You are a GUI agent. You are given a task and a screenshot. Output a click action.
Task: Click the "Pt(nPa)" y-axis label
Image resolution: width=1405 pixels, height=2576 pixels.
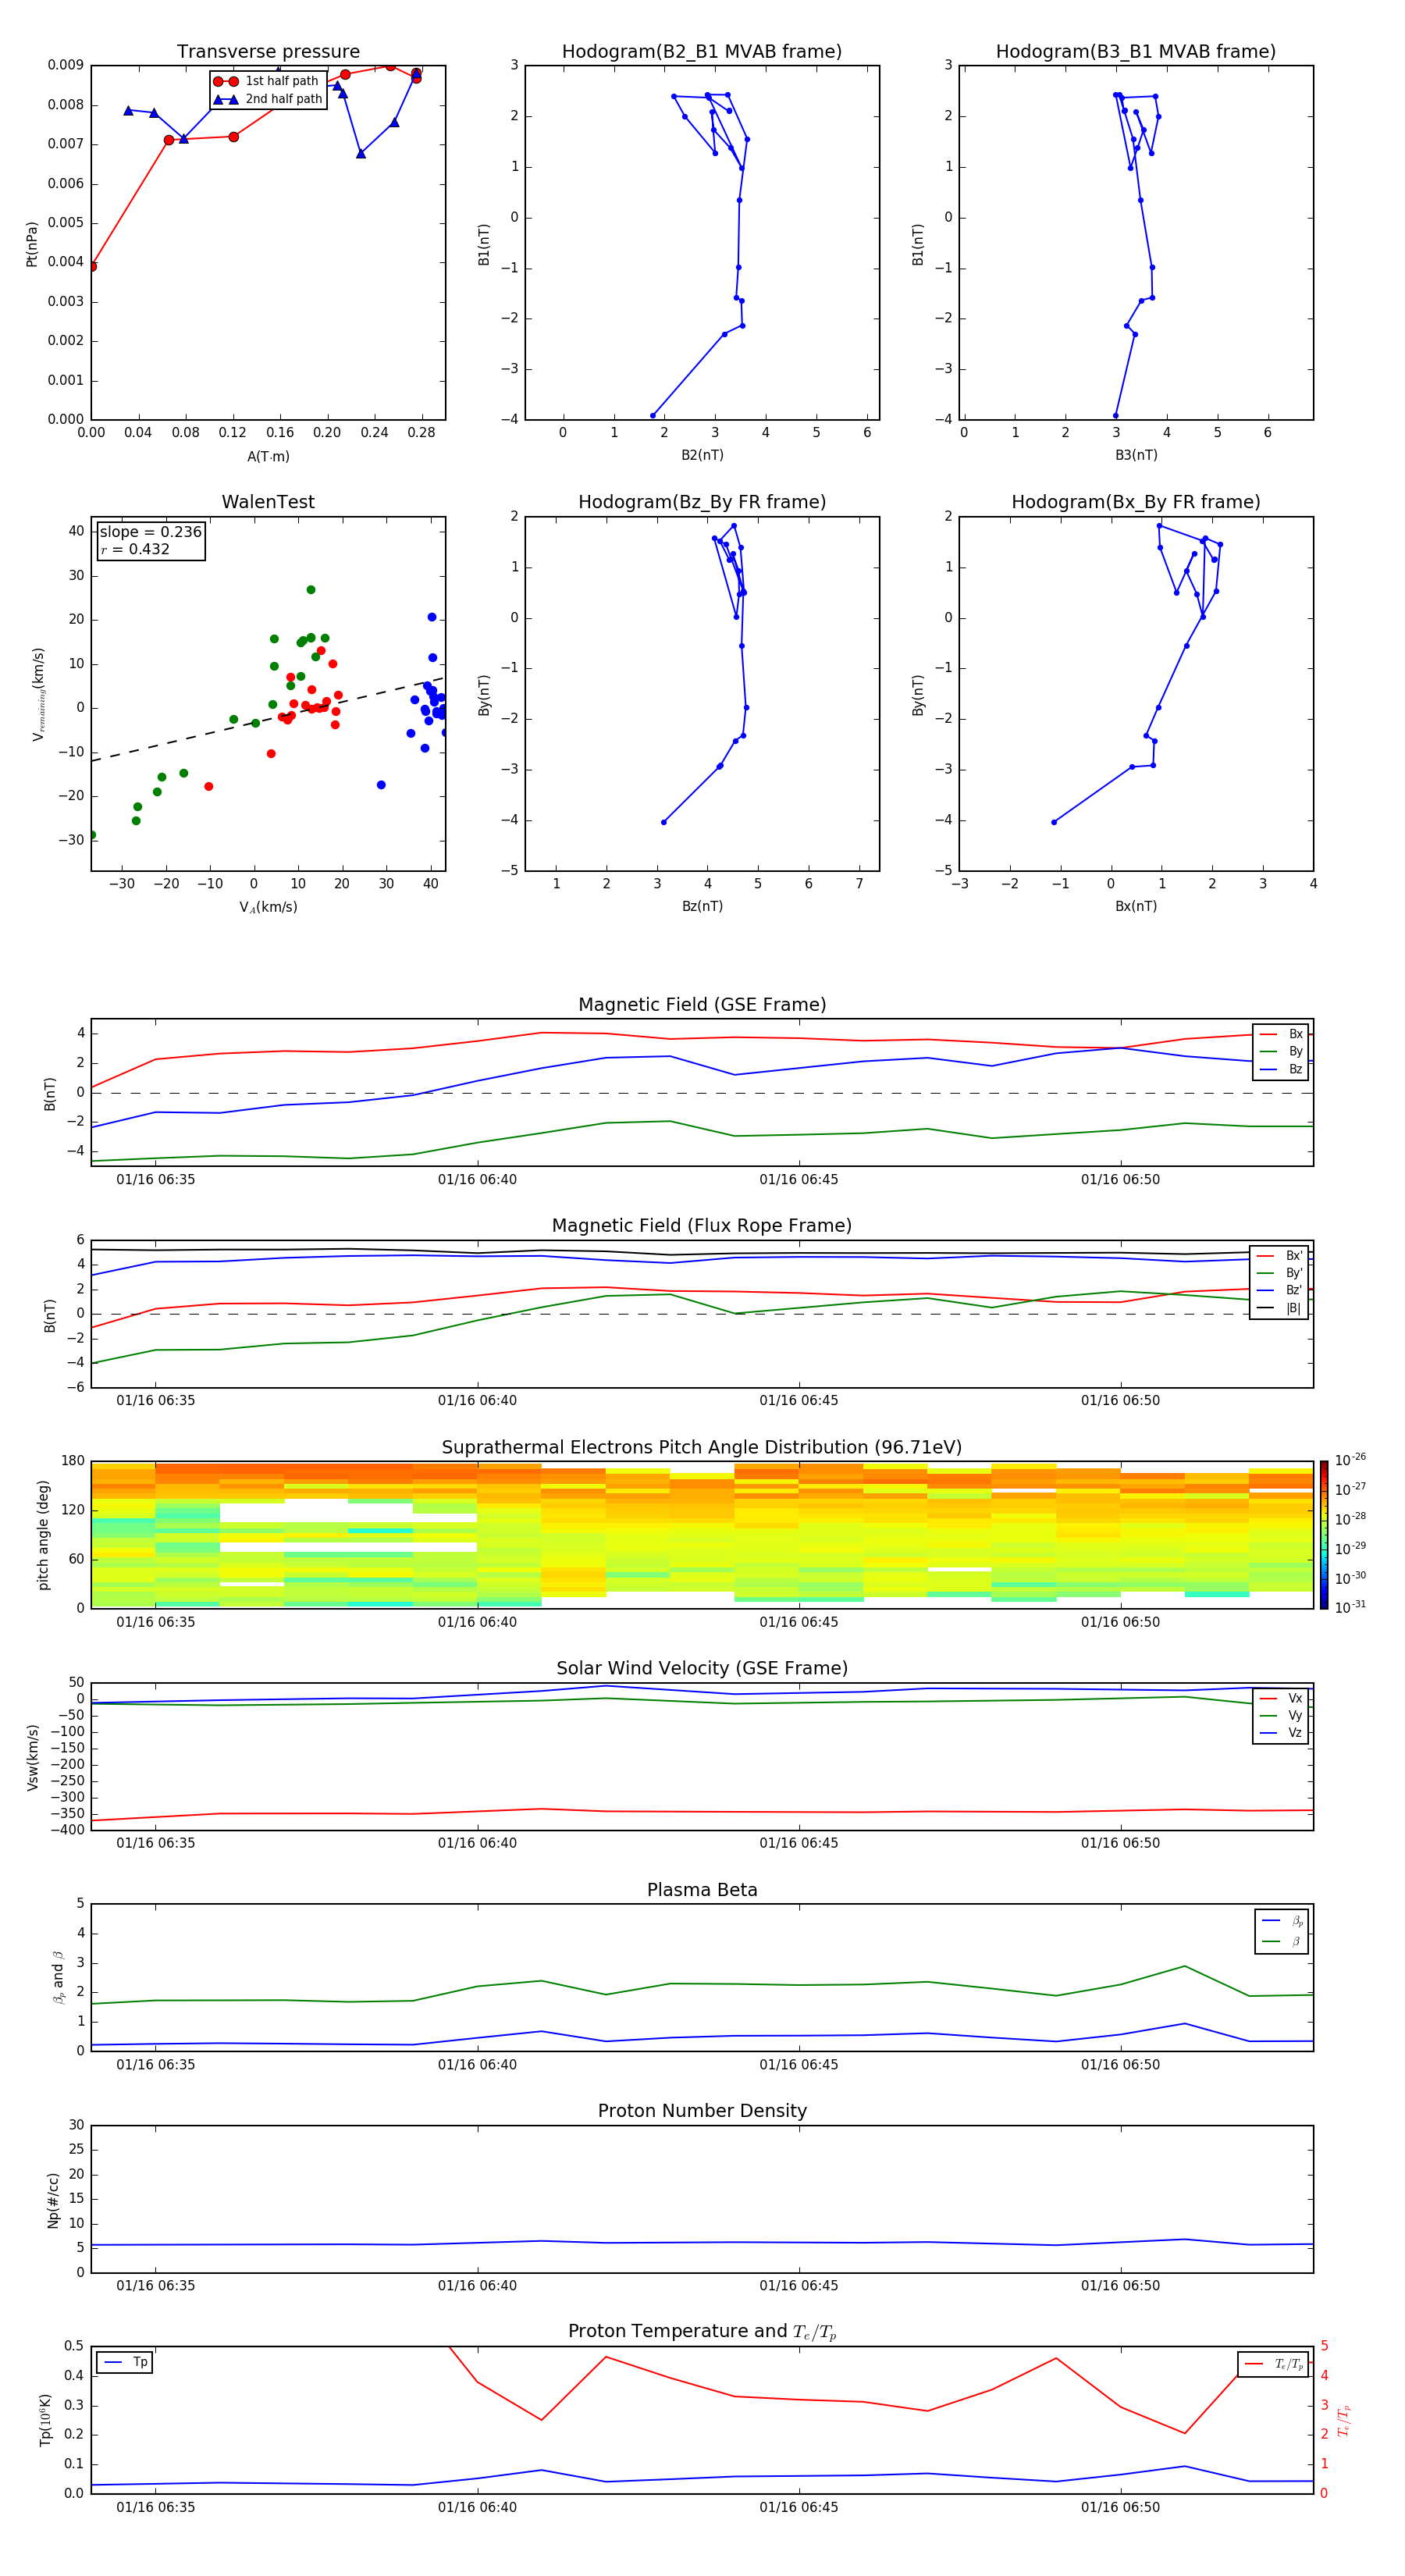click(x=32, y=244)
